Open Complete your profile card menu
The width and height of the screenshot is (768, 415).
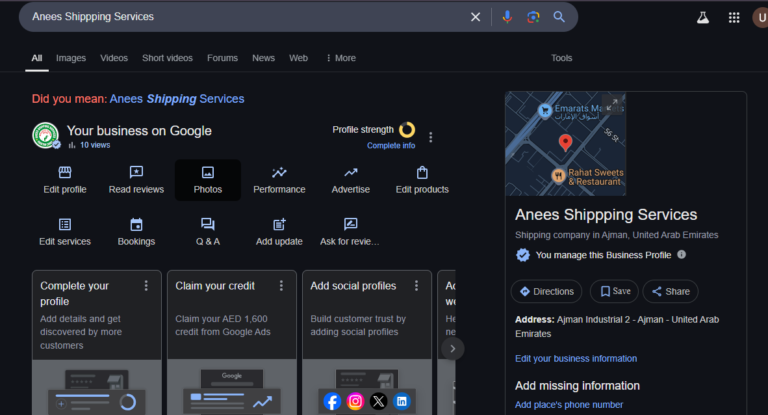[146, 286]
